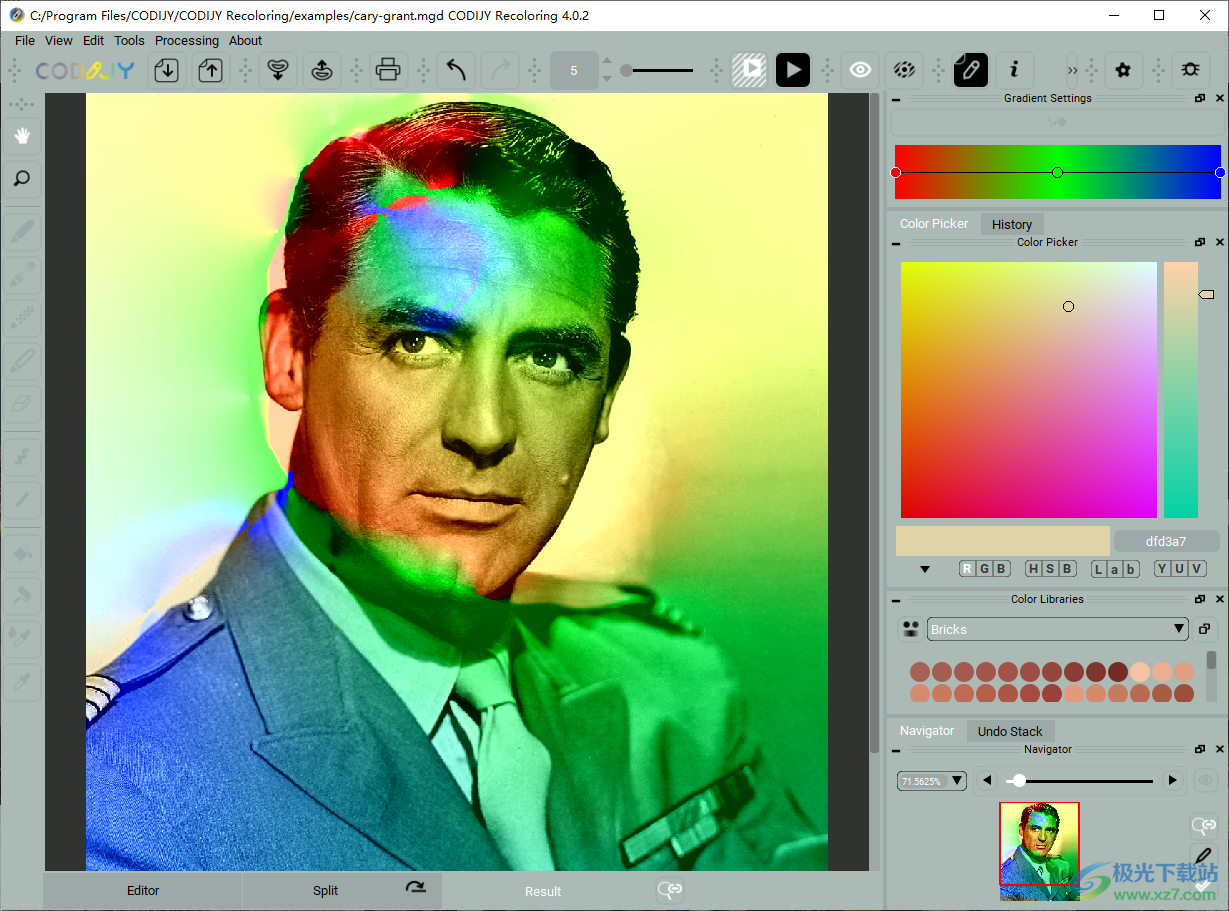The image size is (1229, 911).
Task: Open the Processing menu
Action: tap(186, 41)
